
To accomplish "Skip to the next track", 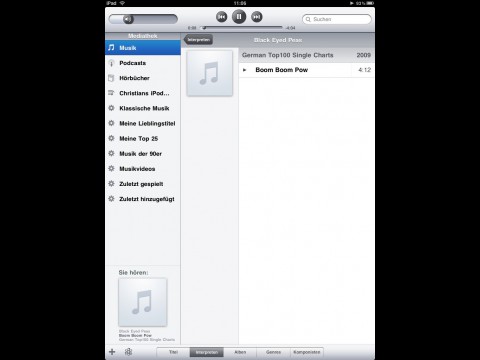I will (x=257, y=17).
